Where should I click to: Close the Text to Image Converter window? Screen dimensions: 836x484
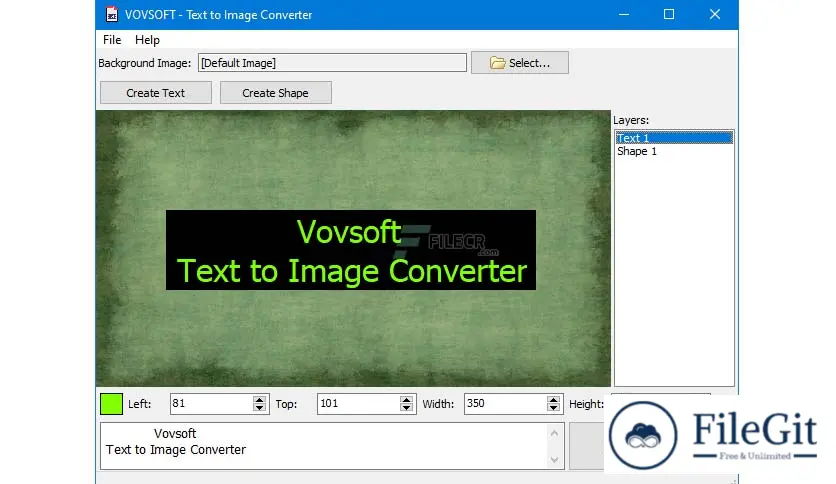click(715, 14)
